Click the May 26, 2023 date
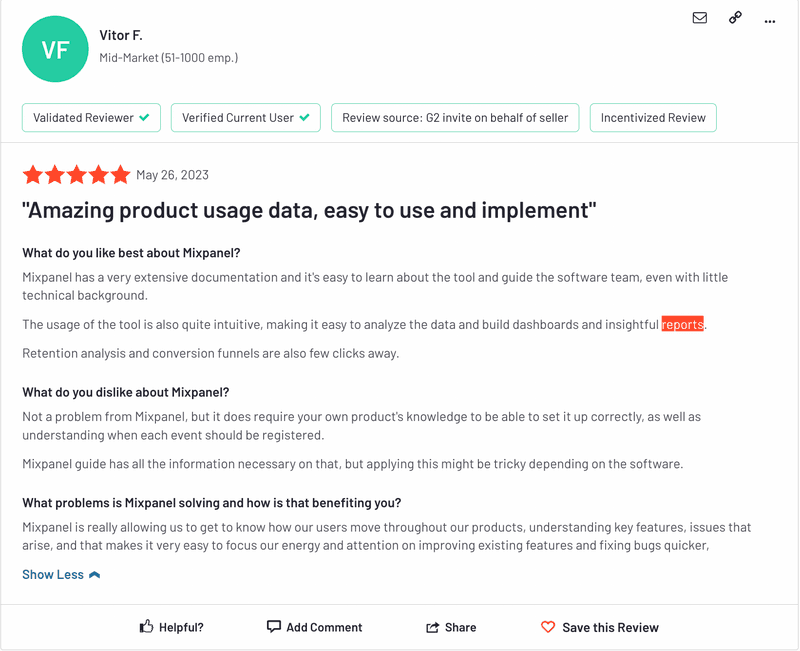The image size is (800, 651). tap(172, 175)
